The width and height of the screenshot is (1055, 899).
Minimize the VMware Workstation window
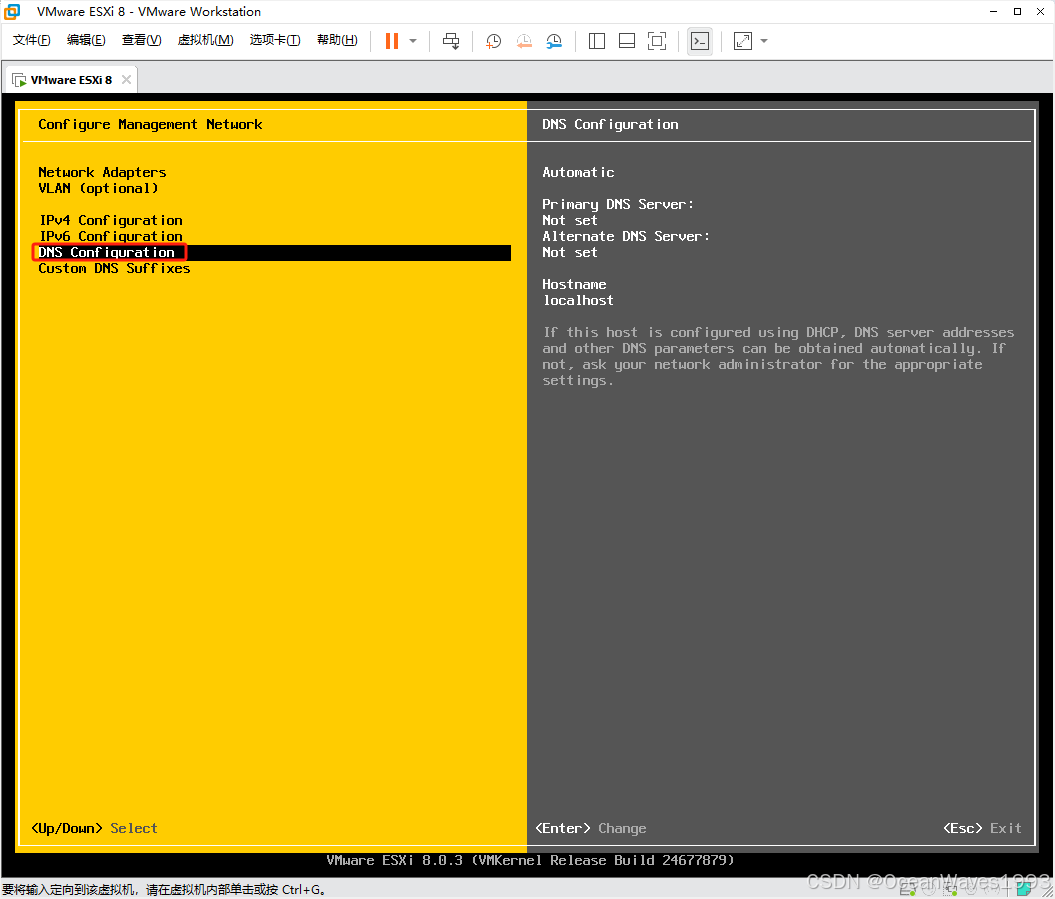point(993,11)
